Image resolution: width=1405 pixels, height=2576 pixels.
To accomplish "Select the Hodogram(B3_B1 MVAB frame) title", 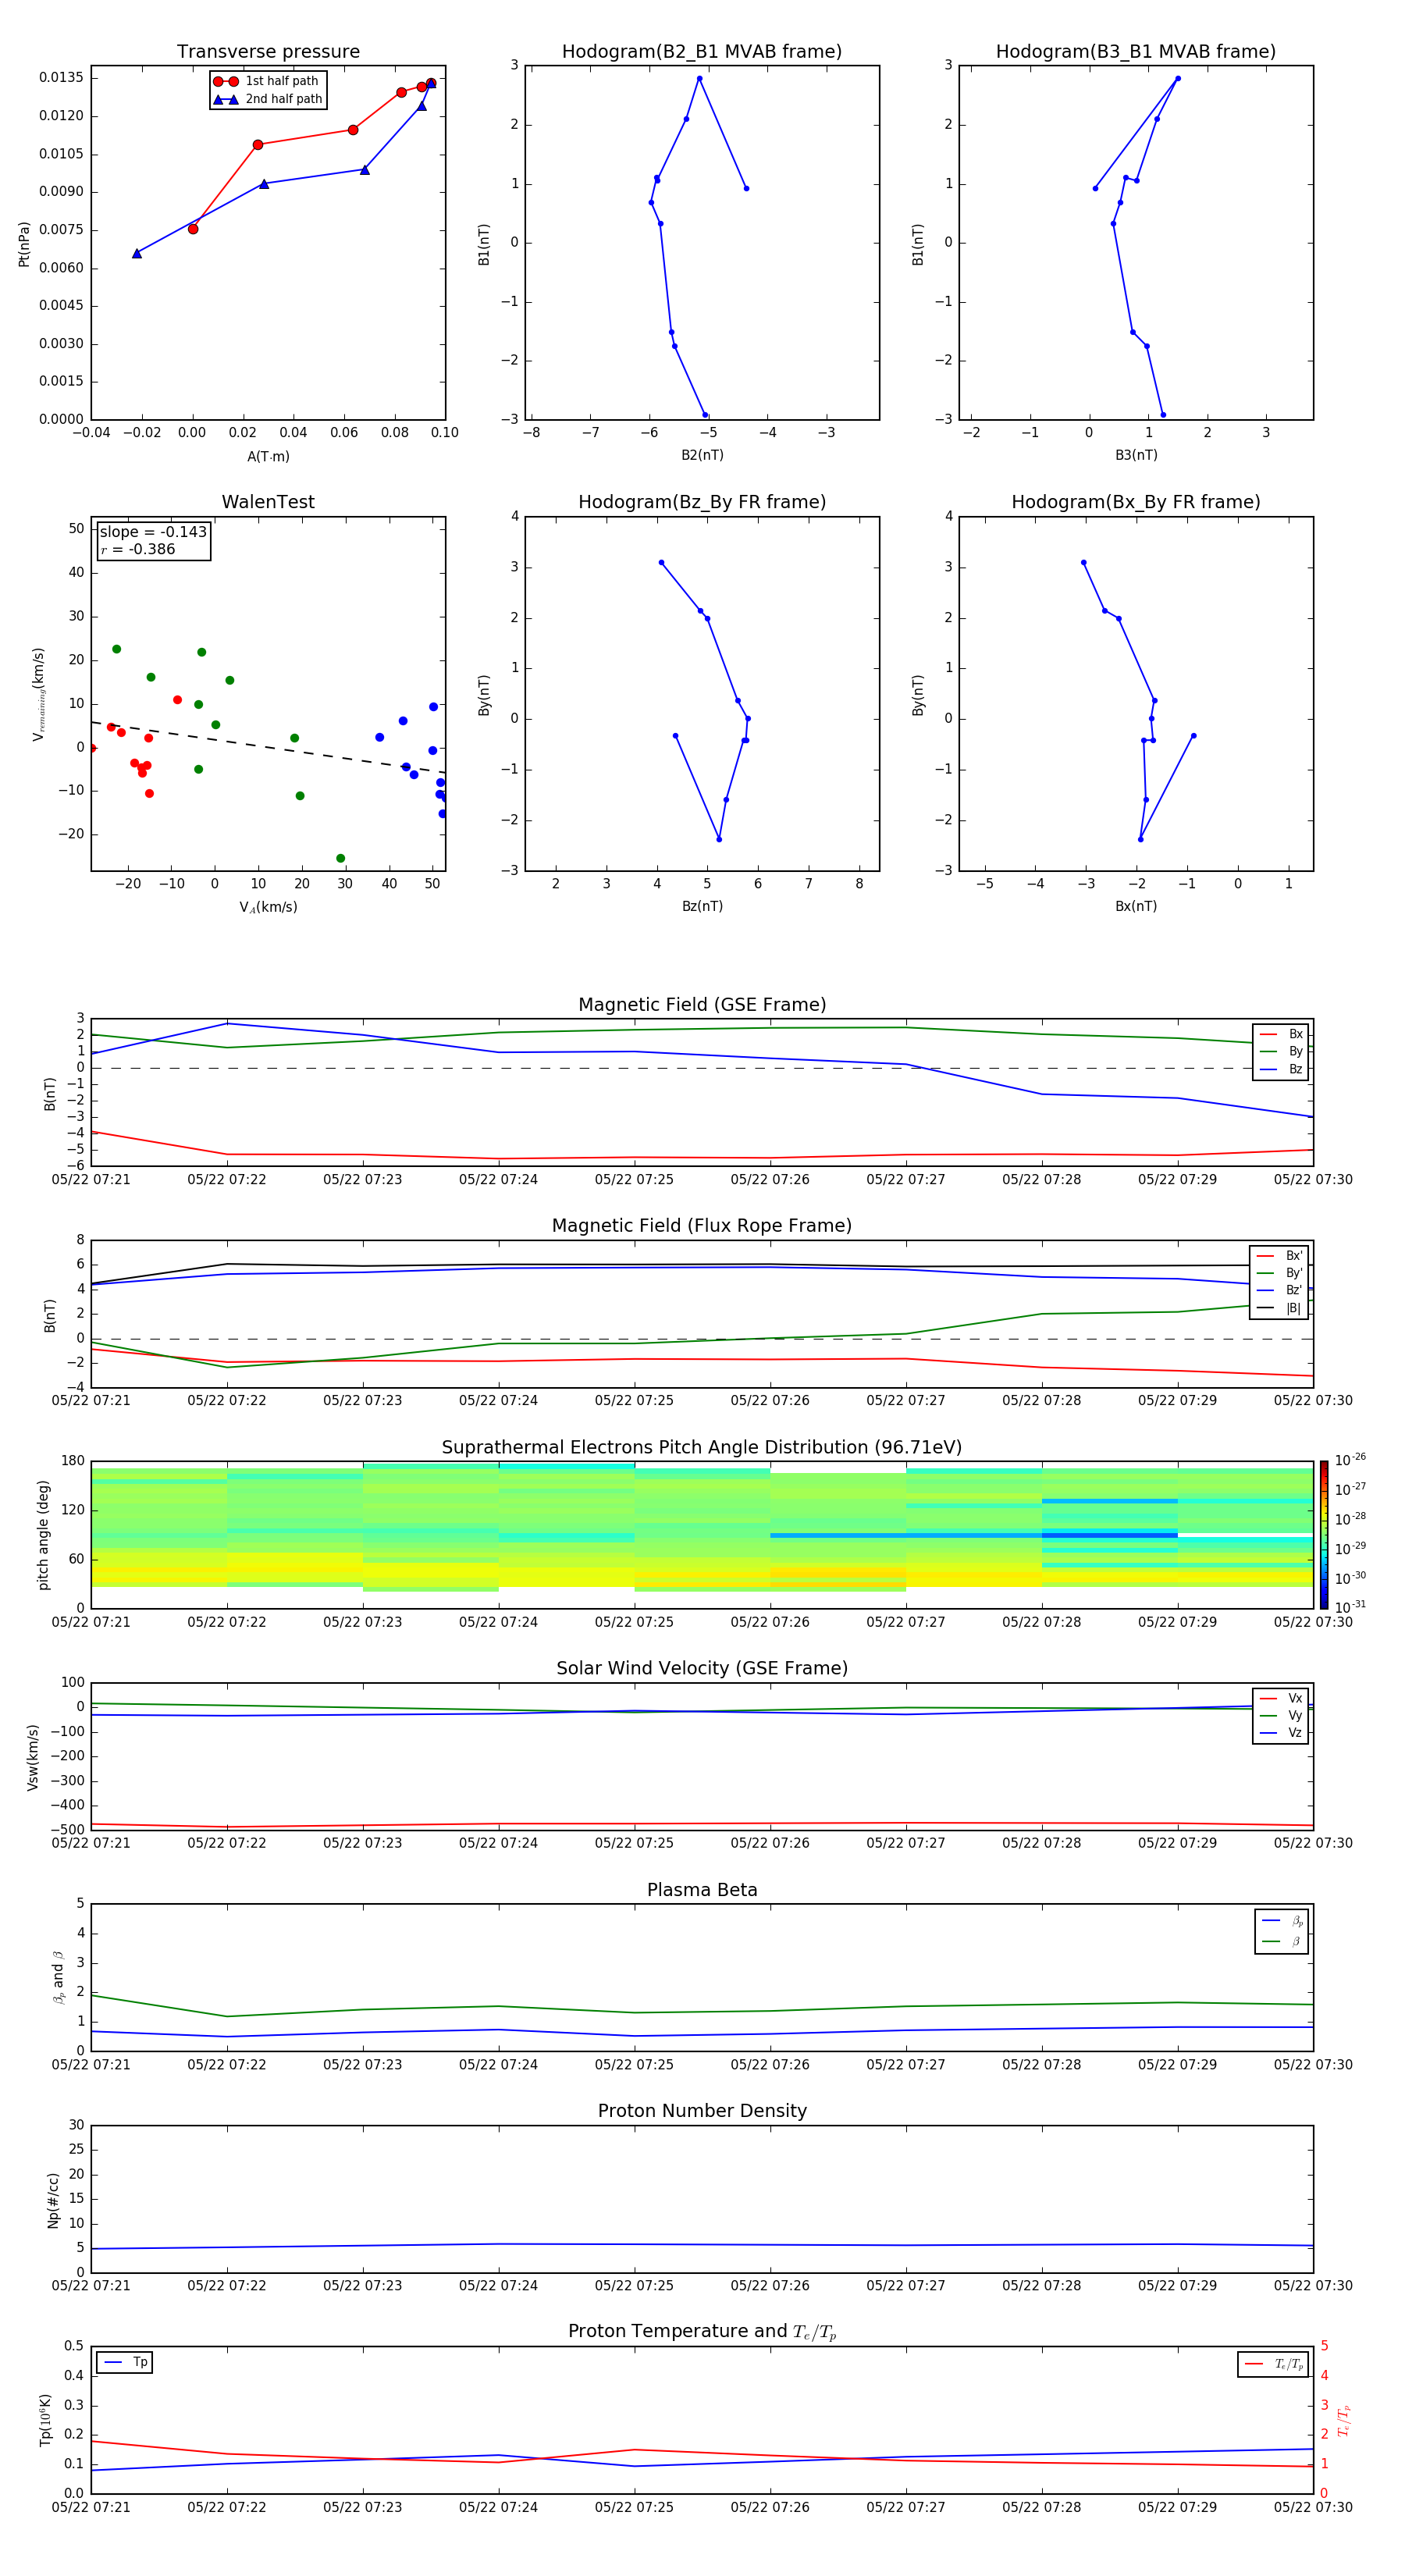I will (1136, 51).
